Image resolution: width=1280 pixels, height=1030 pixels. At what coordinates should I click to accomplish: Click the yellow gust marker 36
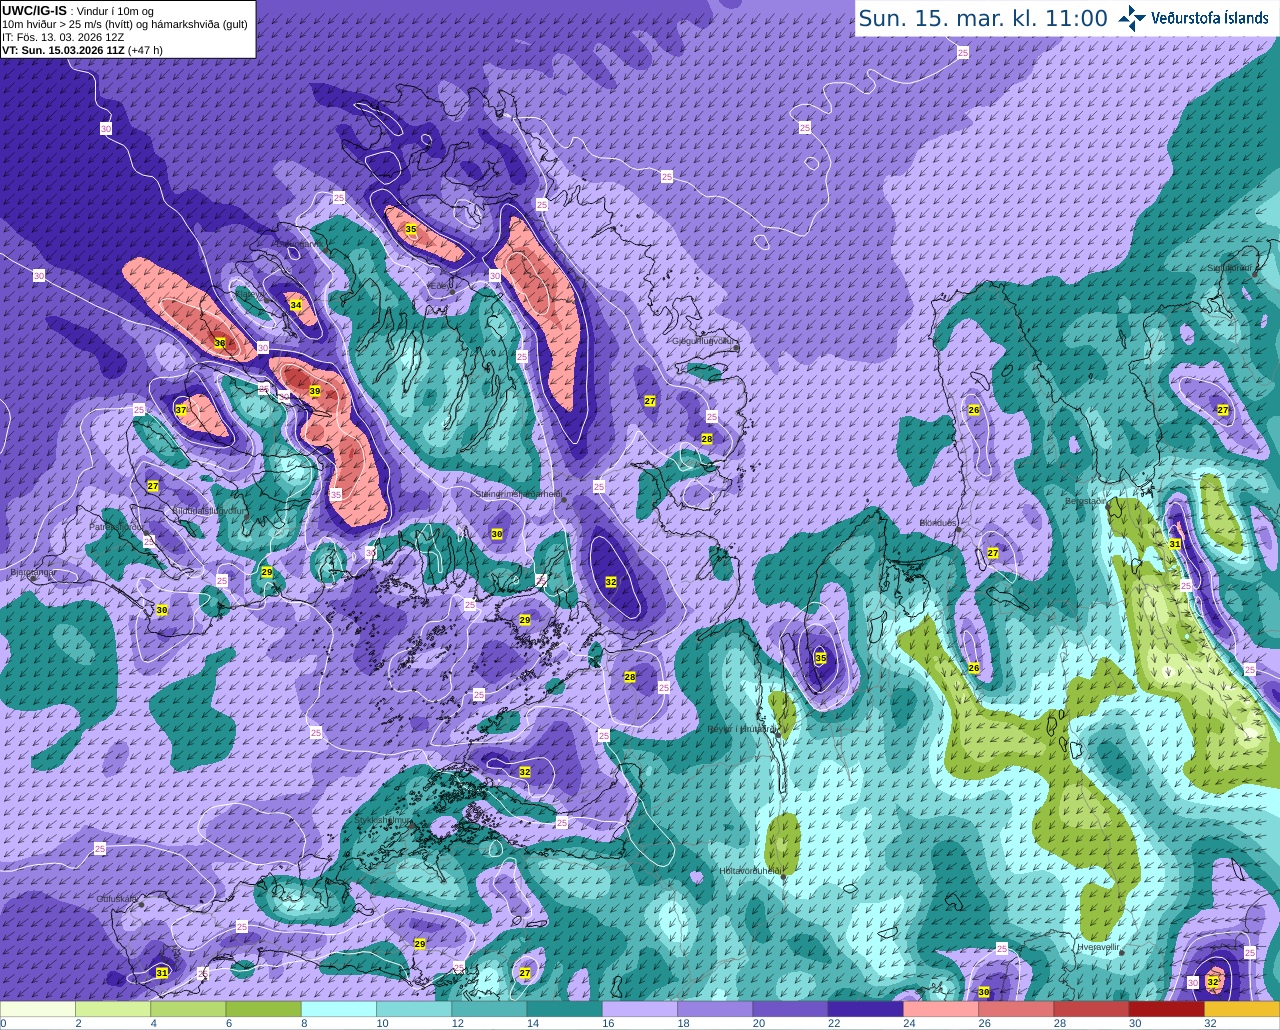click(x=220, y=343)
